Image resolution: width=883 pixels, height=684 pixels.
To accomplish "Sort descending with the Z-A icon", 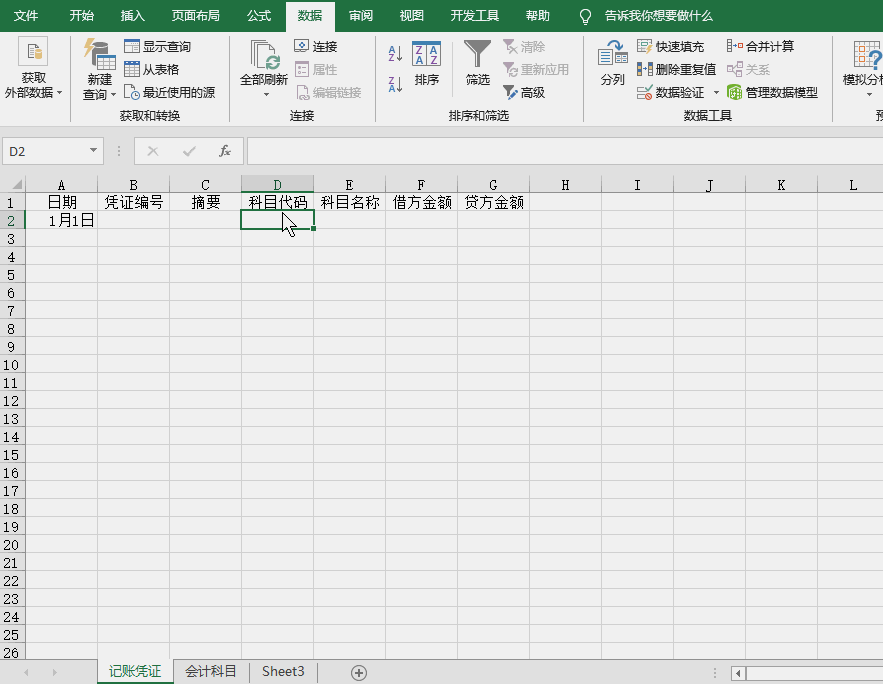I will (395, 84).
